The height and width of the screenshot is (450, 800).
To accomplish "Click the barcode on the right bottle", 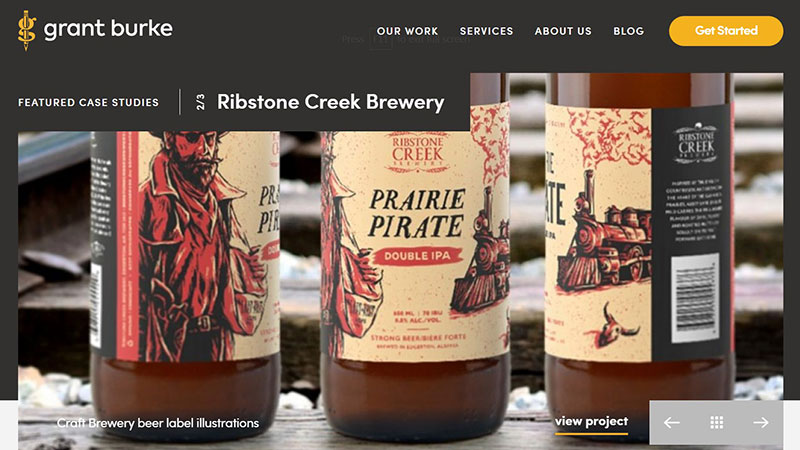I will [x=695, y=297].
